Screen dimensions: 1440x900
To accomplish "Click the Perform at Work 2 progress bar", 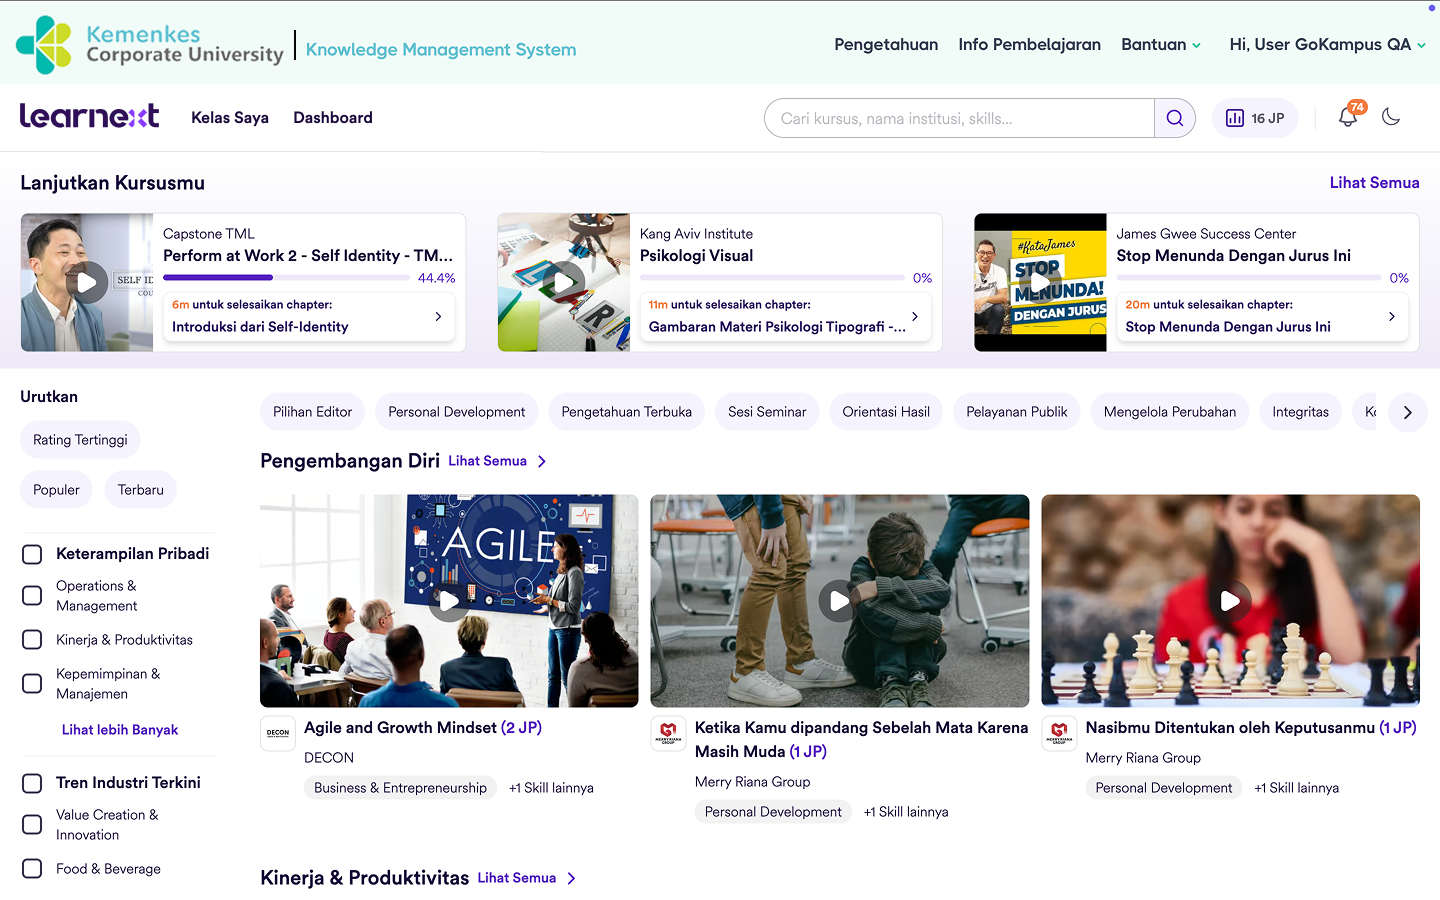I will click(x=286, y=278).
